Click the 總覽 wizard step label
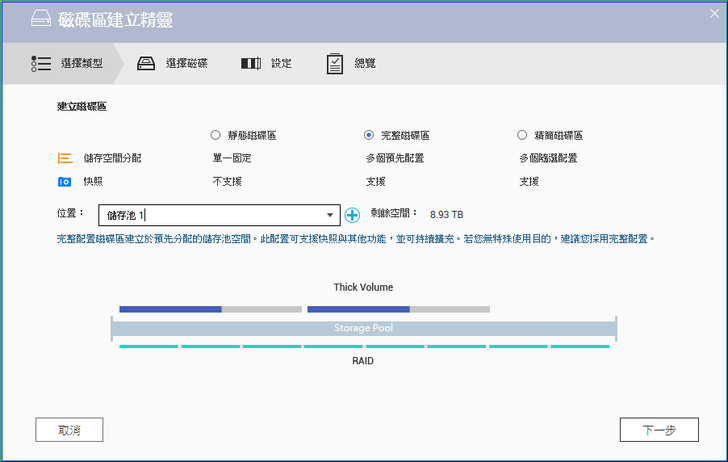 click(x=365, y=64)
